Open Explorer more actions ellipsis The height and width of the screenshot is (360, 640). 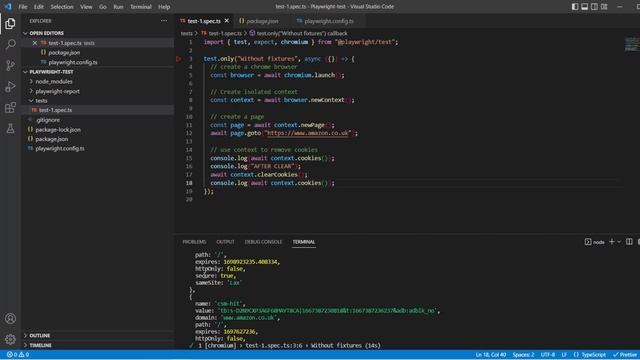pos(164,21)
